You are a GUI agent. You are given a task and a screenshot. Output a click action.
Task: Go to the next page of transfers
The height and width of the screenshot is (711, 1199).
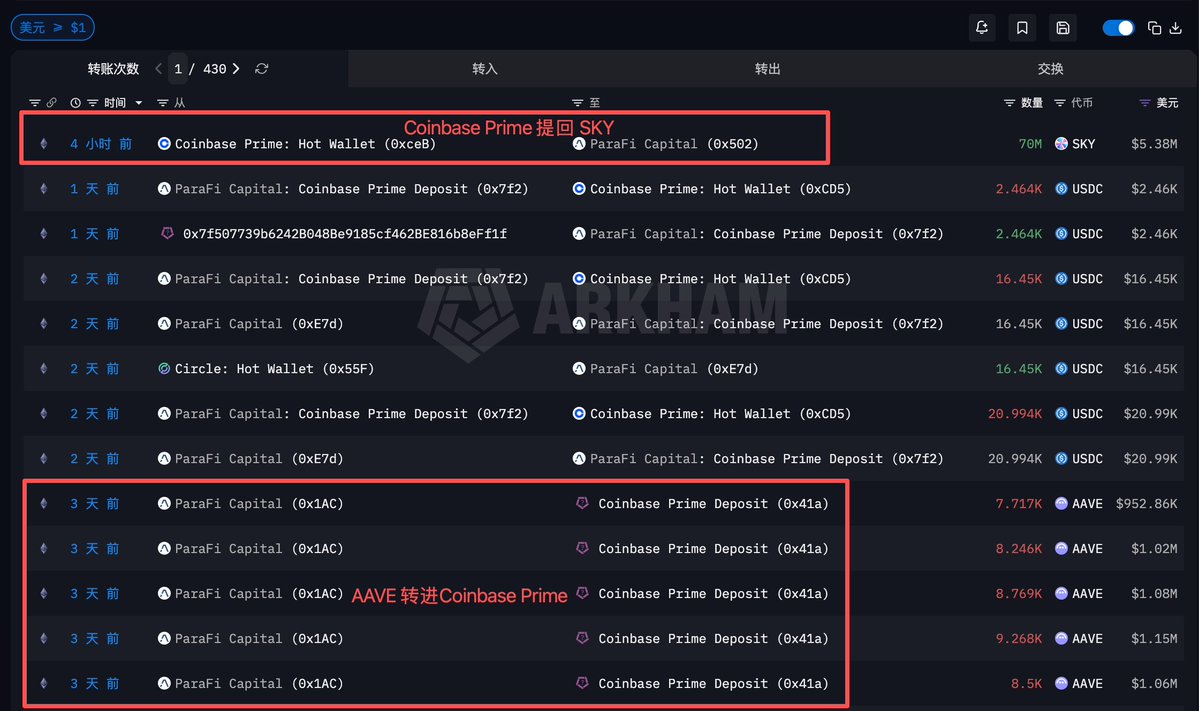pyautogui.click(x=236, y=69)
